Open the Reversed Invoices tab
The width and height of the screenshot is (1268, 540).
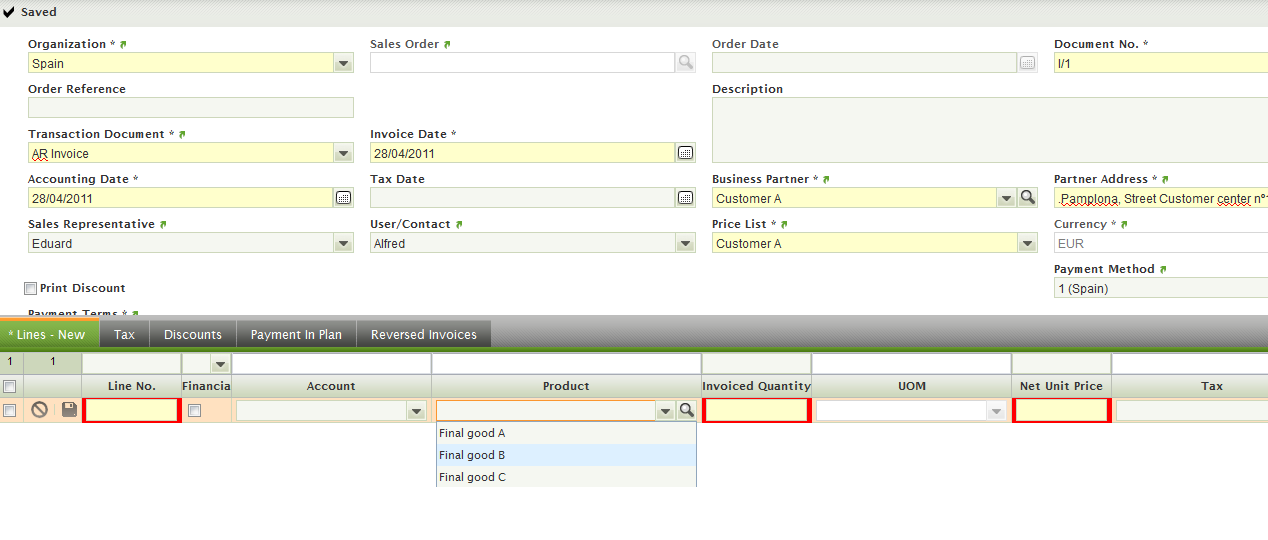(x=424, y=335)
